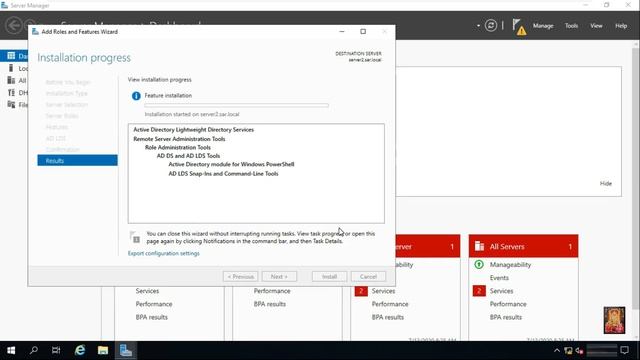Open the Help menu
The image size is (640, 360).
621,26
